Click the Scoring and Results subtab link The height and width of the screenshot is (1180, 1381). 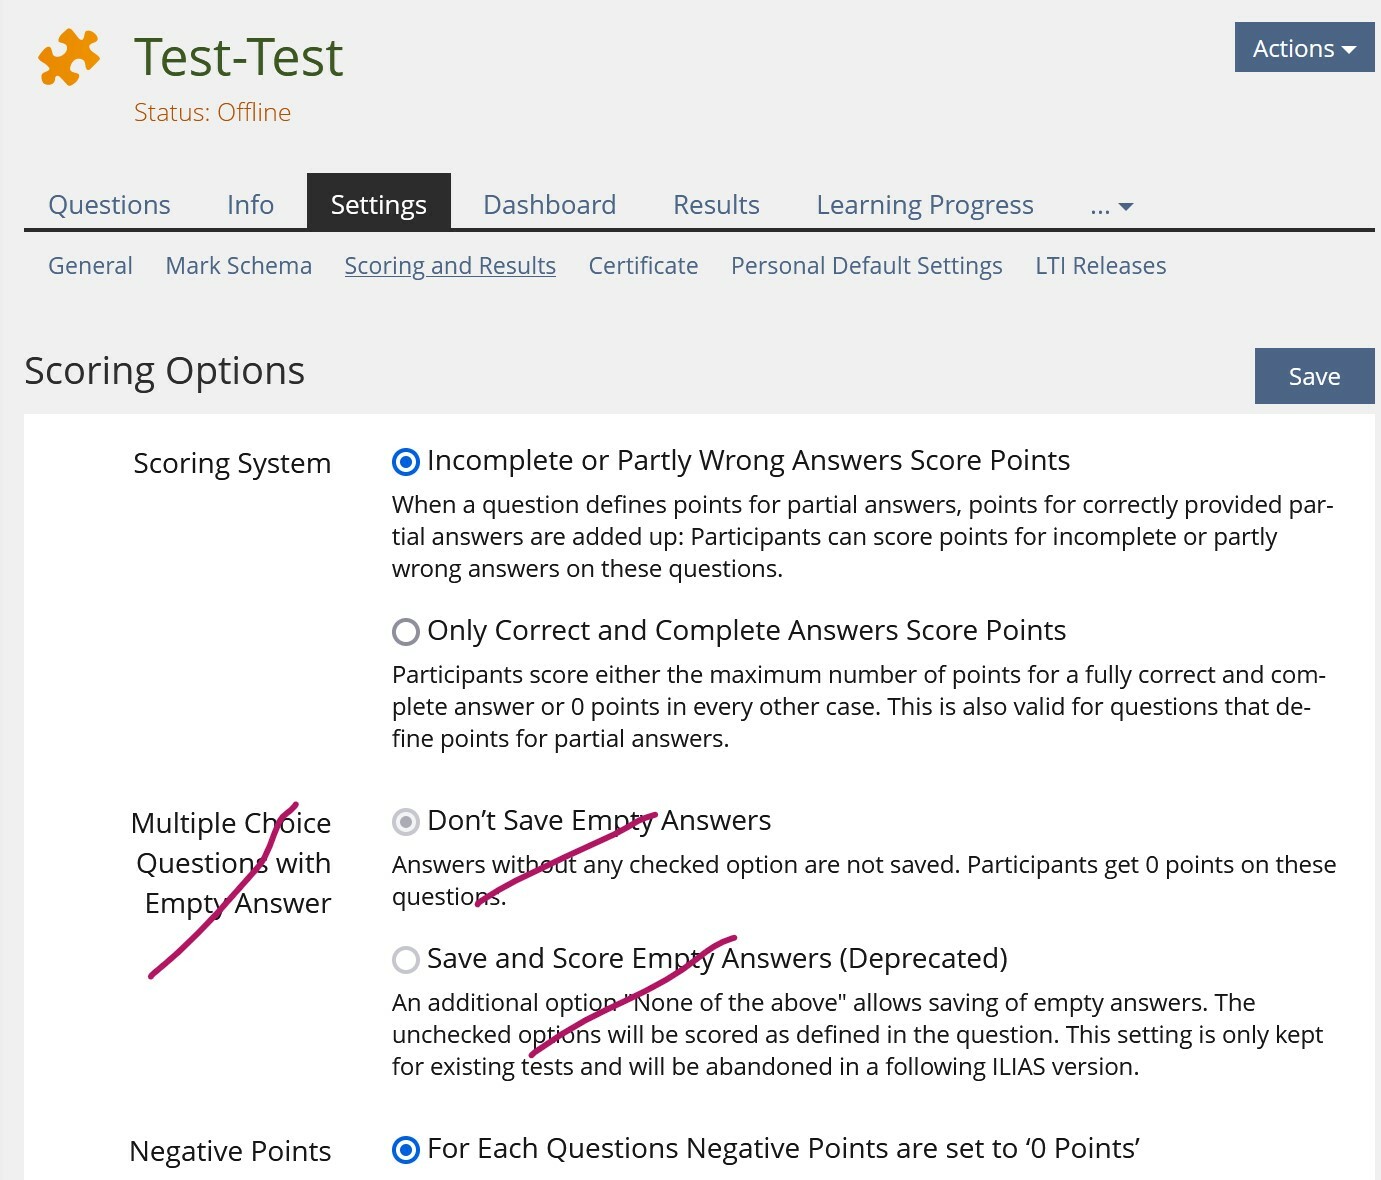(450, 266)
